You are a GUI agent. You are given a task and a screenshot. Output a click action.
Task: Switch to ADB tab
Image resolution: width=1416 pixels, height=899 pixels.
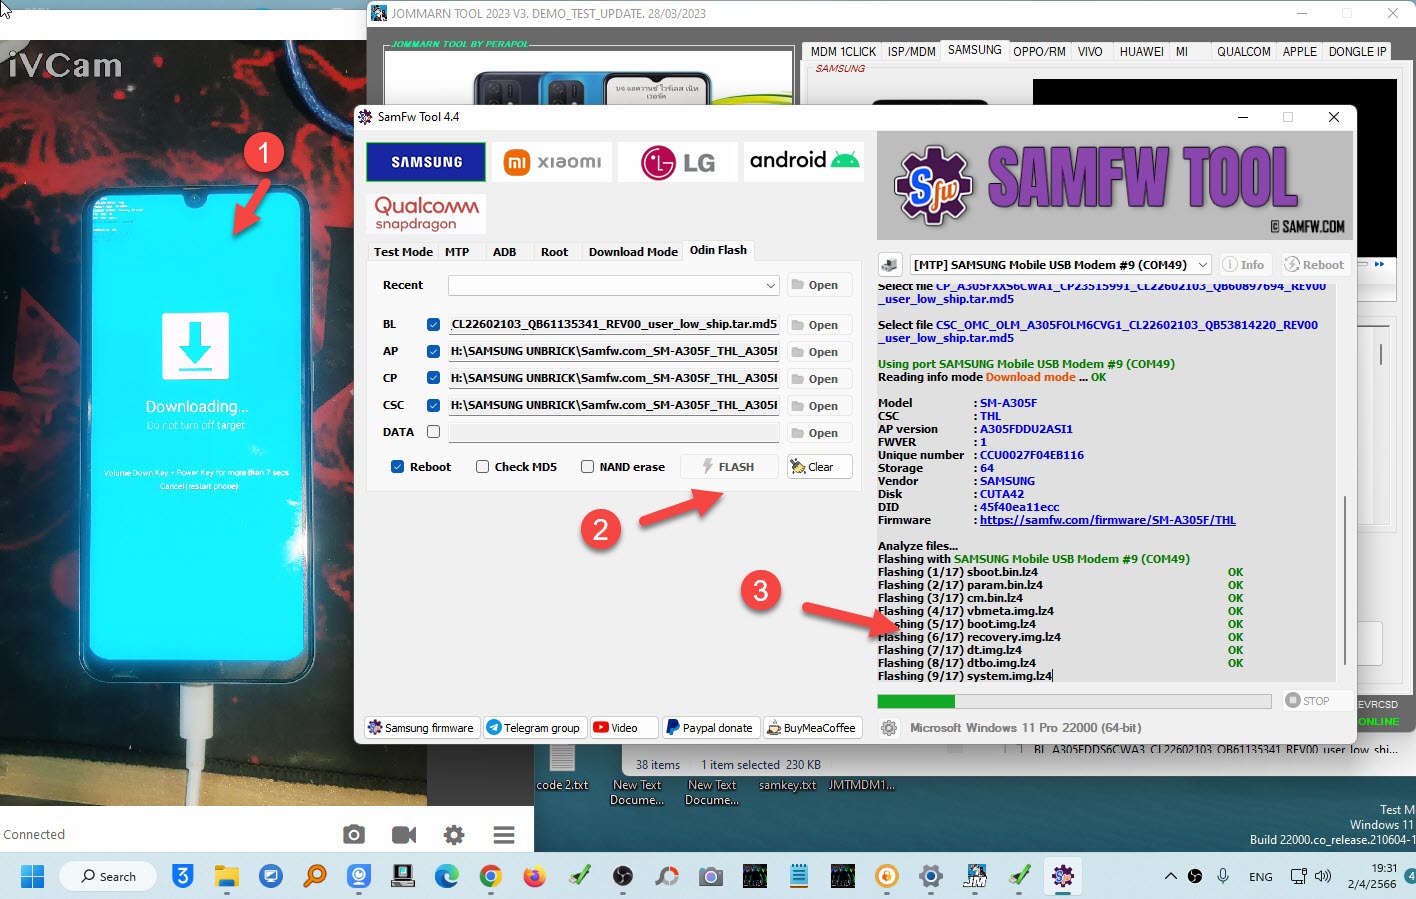(504, 252)
